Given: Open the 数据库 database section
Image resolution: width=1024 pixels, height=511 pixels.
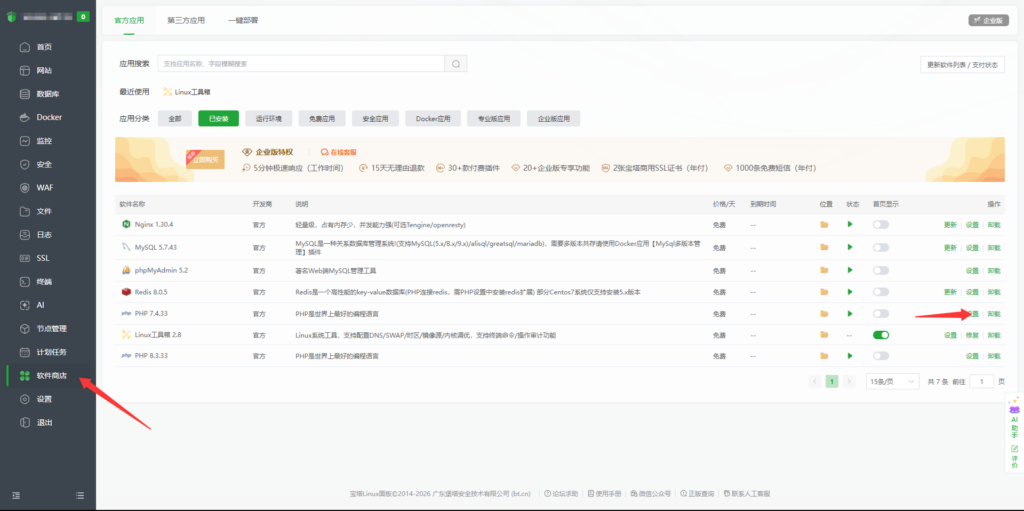Looking at the screenshot, I should [x=48, y=94].
